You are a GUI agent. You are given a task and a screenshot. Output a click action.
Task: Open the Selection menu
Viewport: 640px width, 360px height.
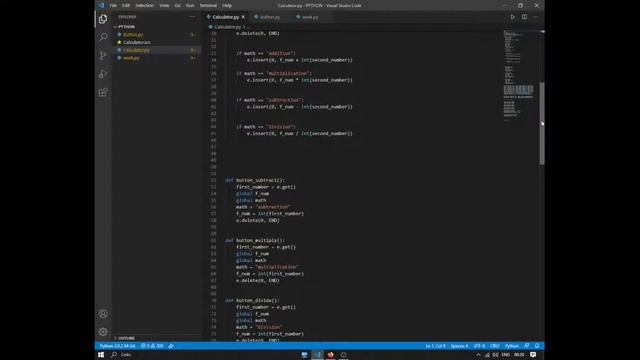click(144, 5)
